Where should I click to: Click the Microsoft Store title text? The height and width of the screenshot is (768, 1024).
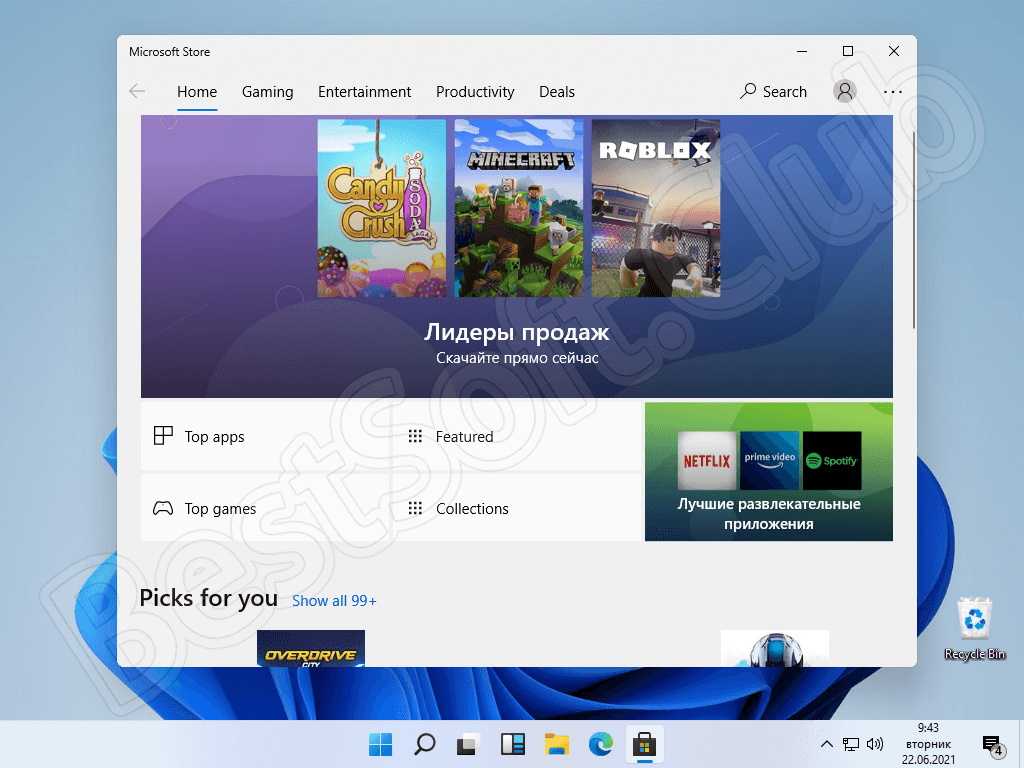[169, 52]
